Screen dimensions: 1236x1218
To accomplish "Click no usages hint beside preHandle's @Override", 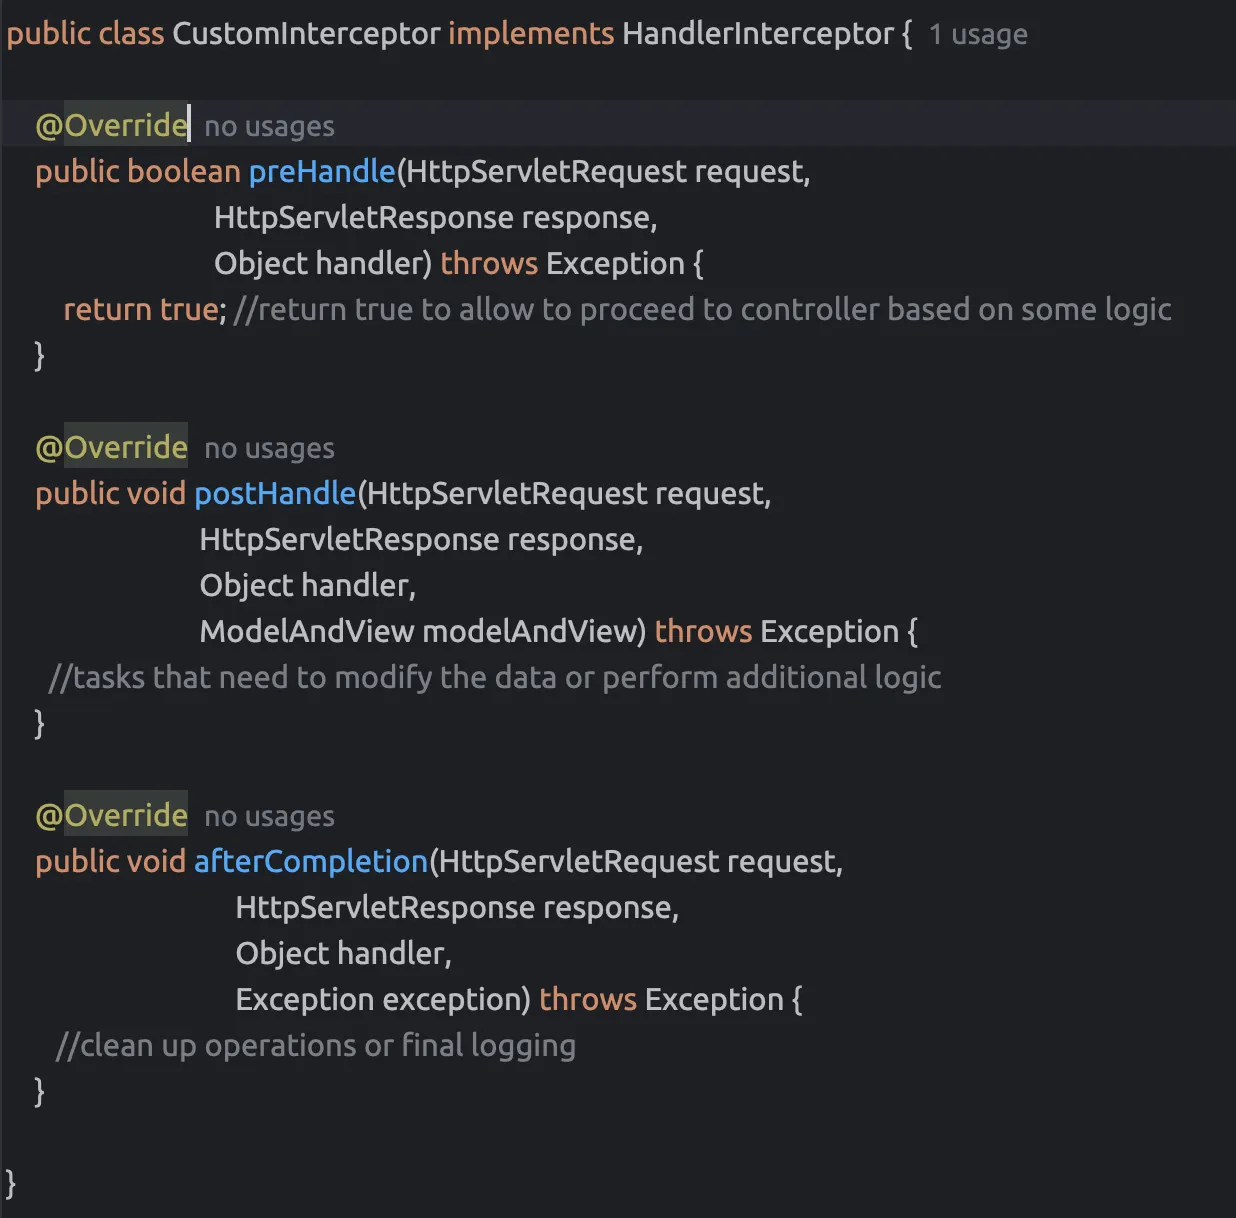I will click(268, 125).
